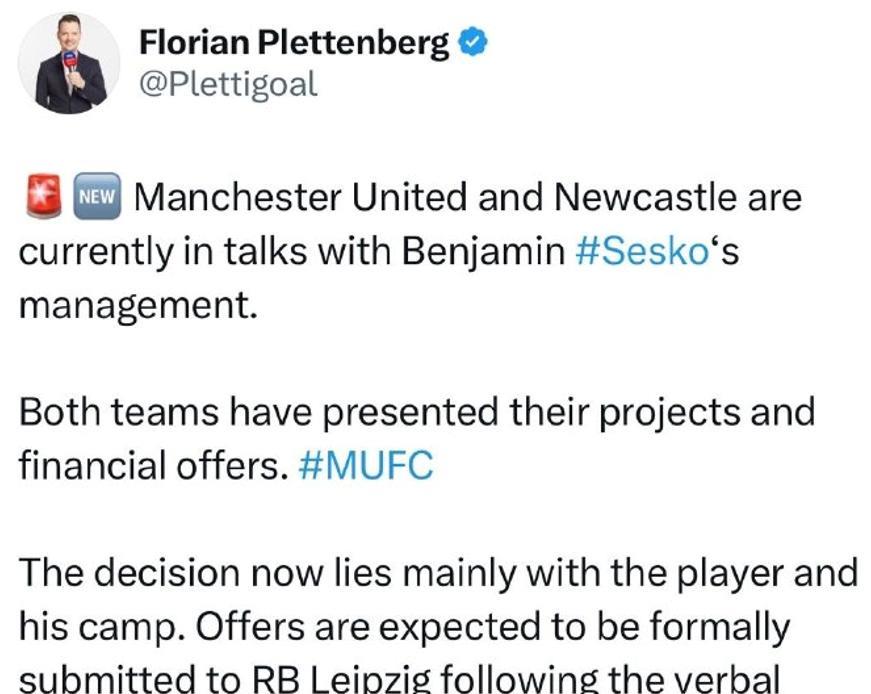Click the Florian Plettenberg display name
The height and width of the screenshot is (694, 871).
pos(293,42)
